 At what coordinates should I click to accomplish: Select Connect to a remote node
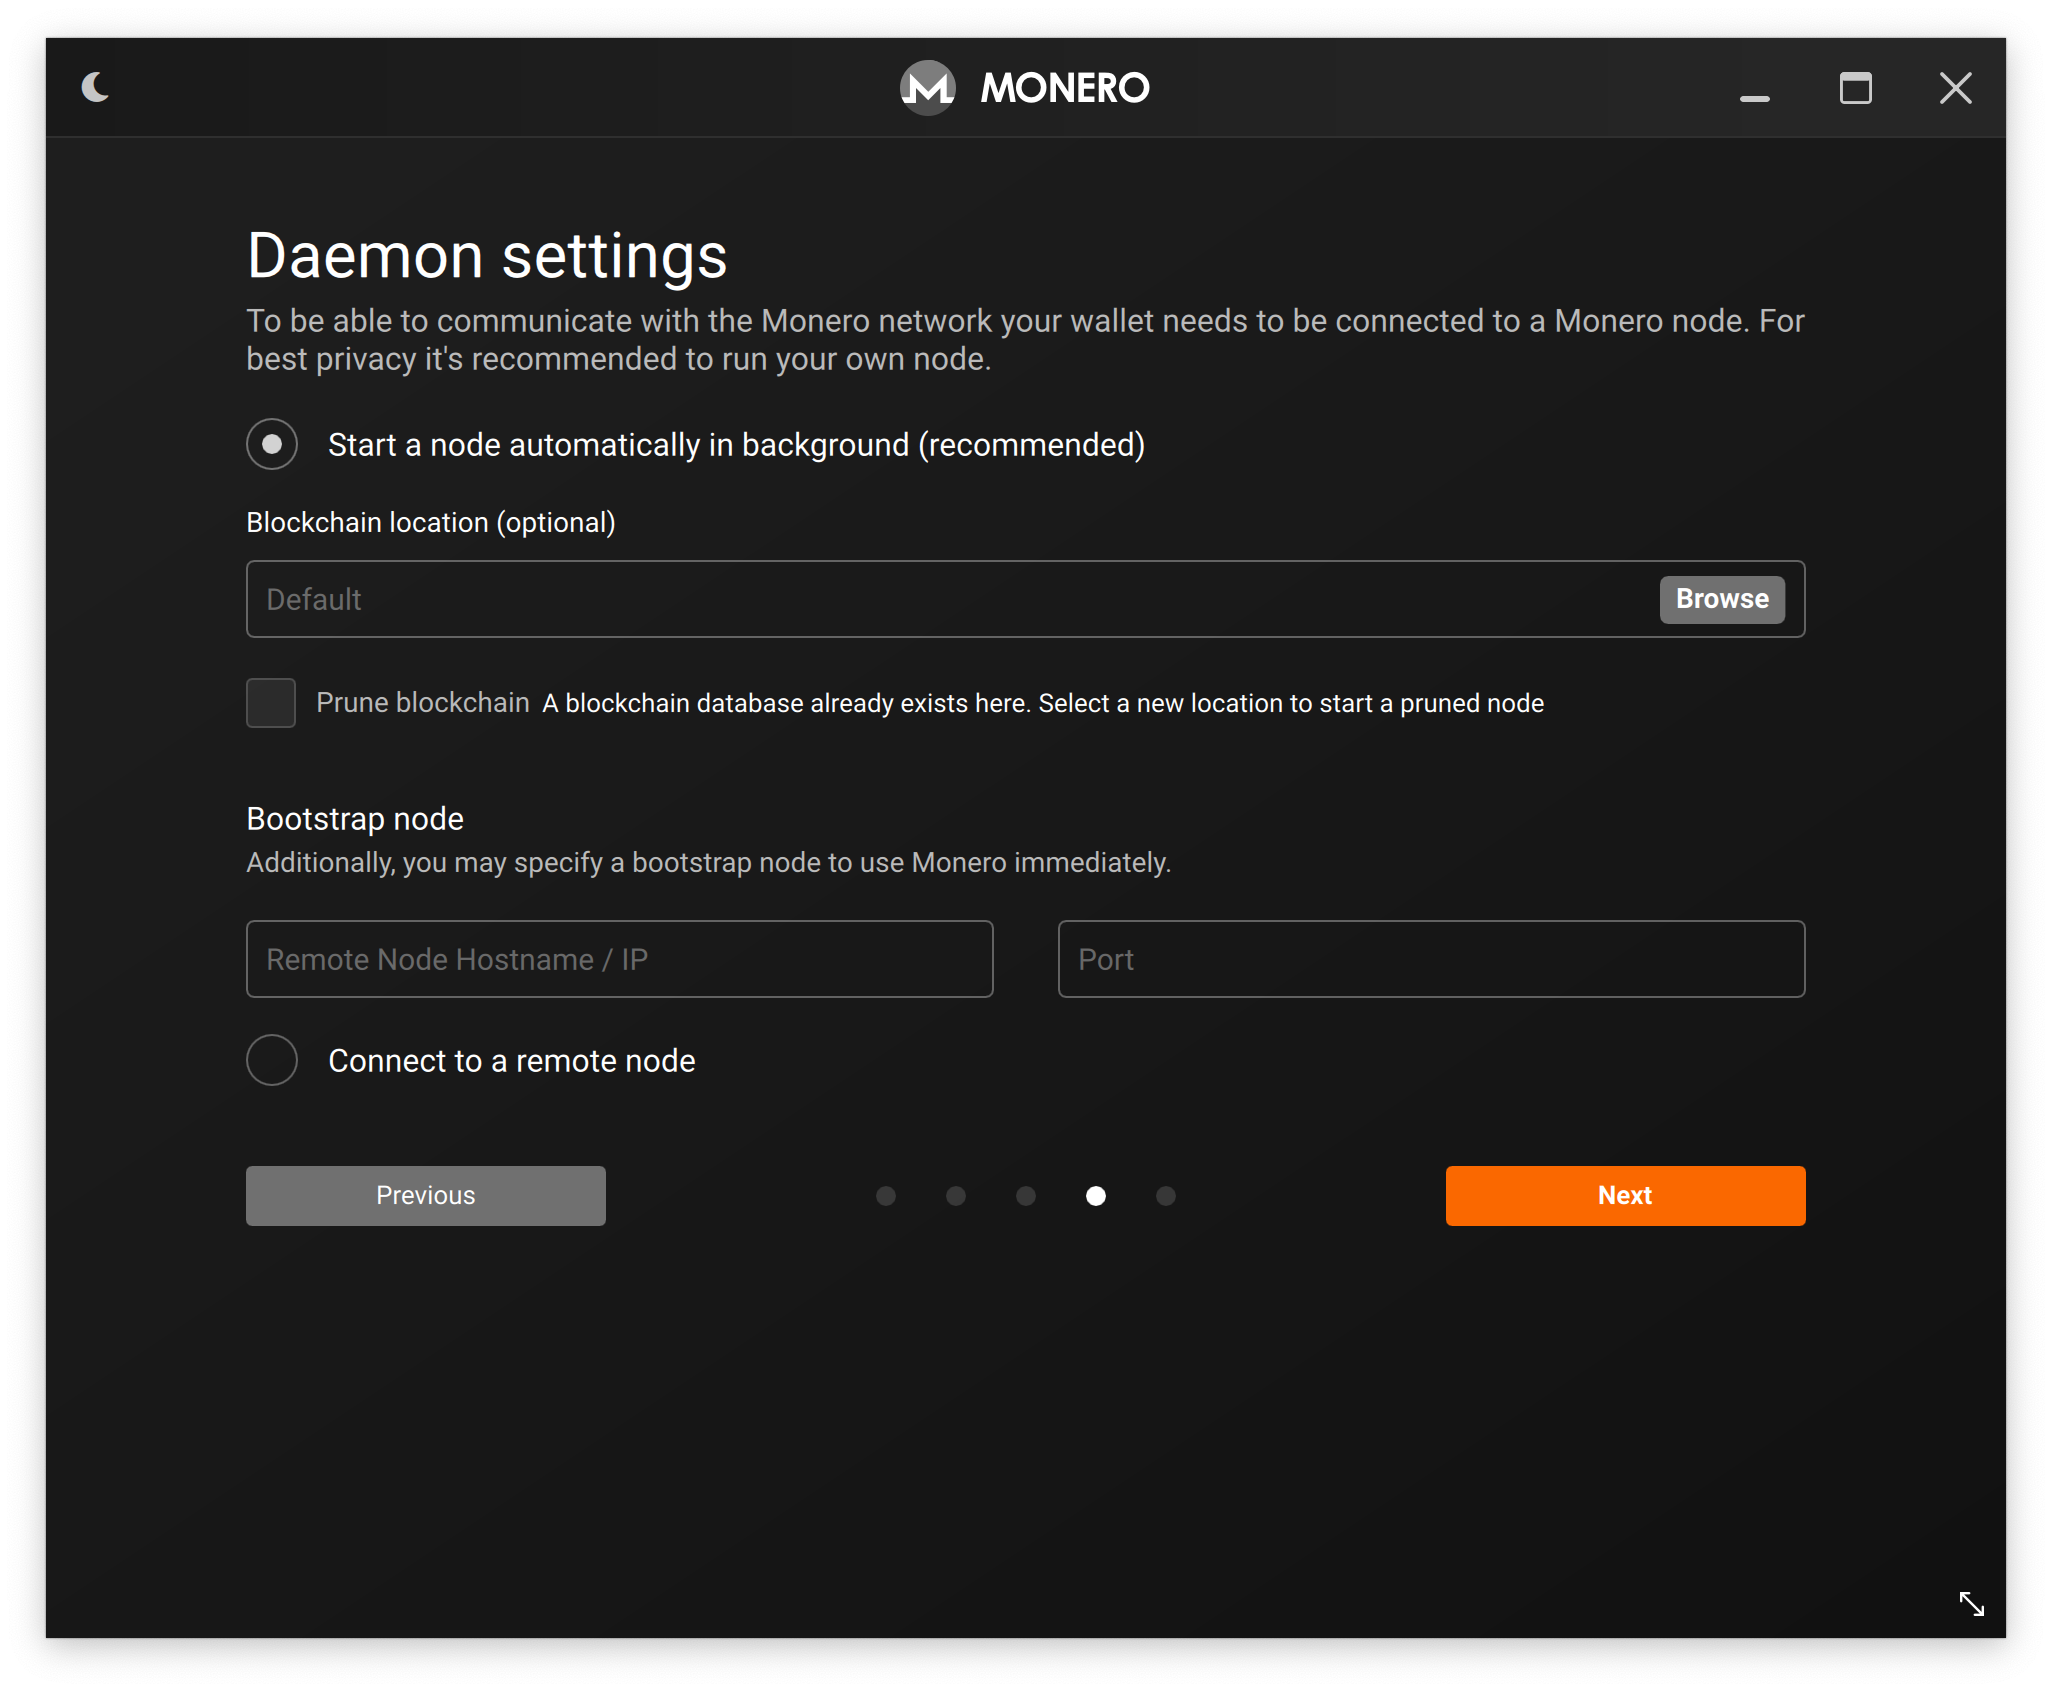[x=274, y=1062]
